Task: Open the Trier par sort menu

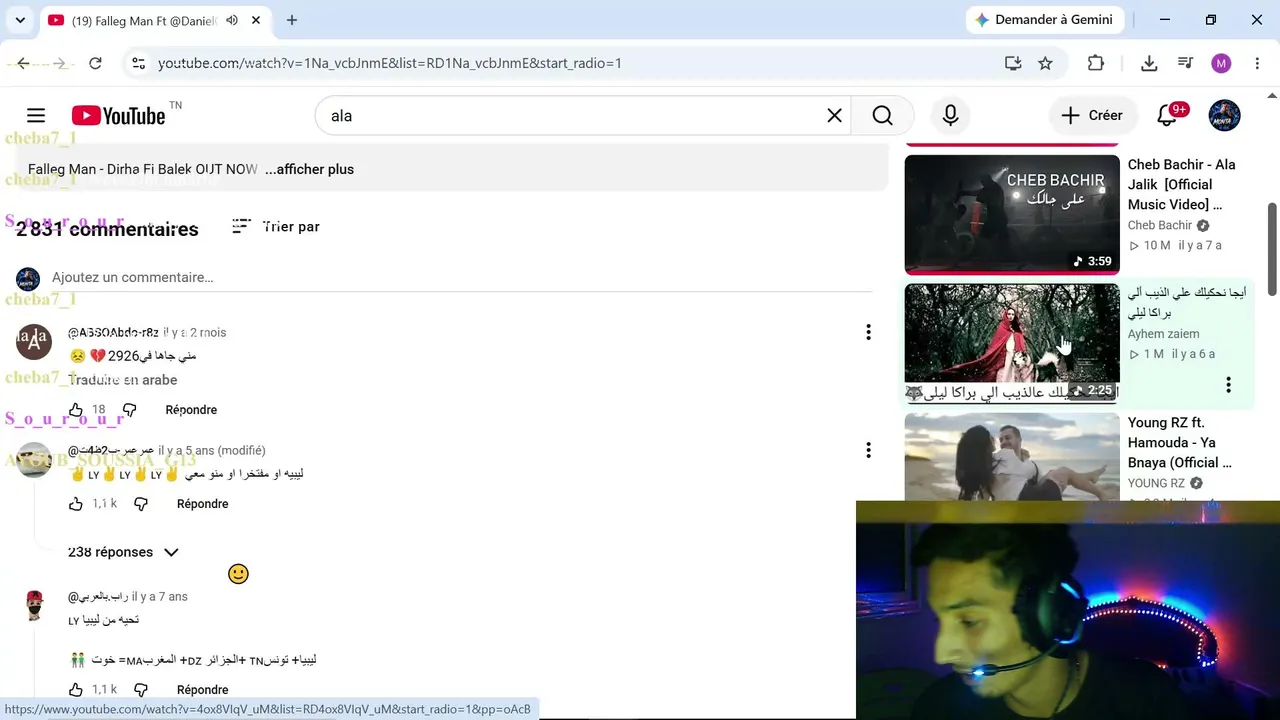Action: click(276, 227)
